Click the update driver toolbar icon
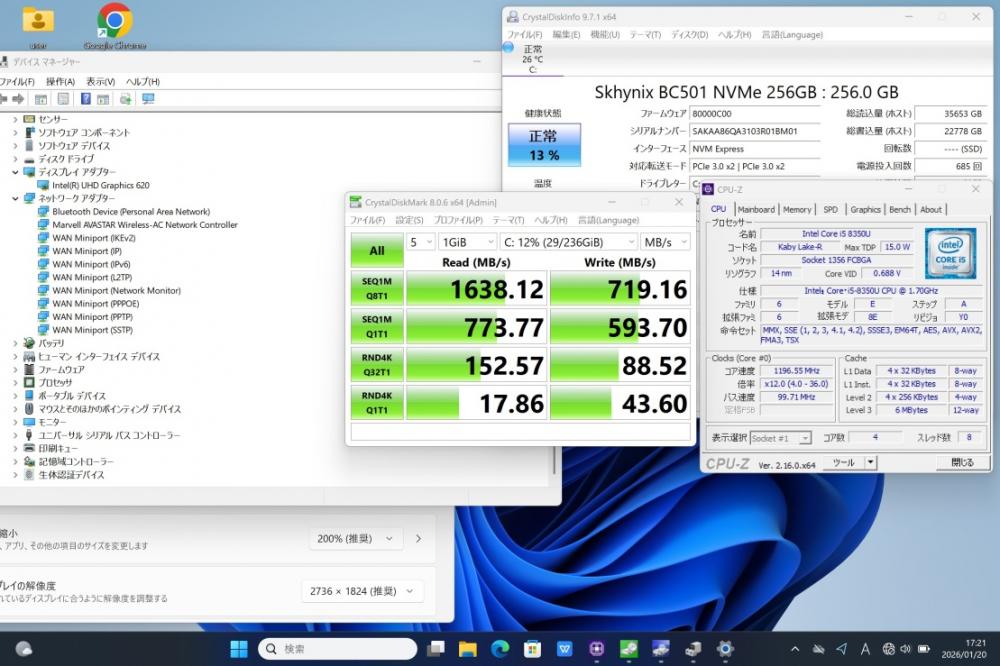Image resolution: width=1000 pixels, height=666 pixels. 126,99
